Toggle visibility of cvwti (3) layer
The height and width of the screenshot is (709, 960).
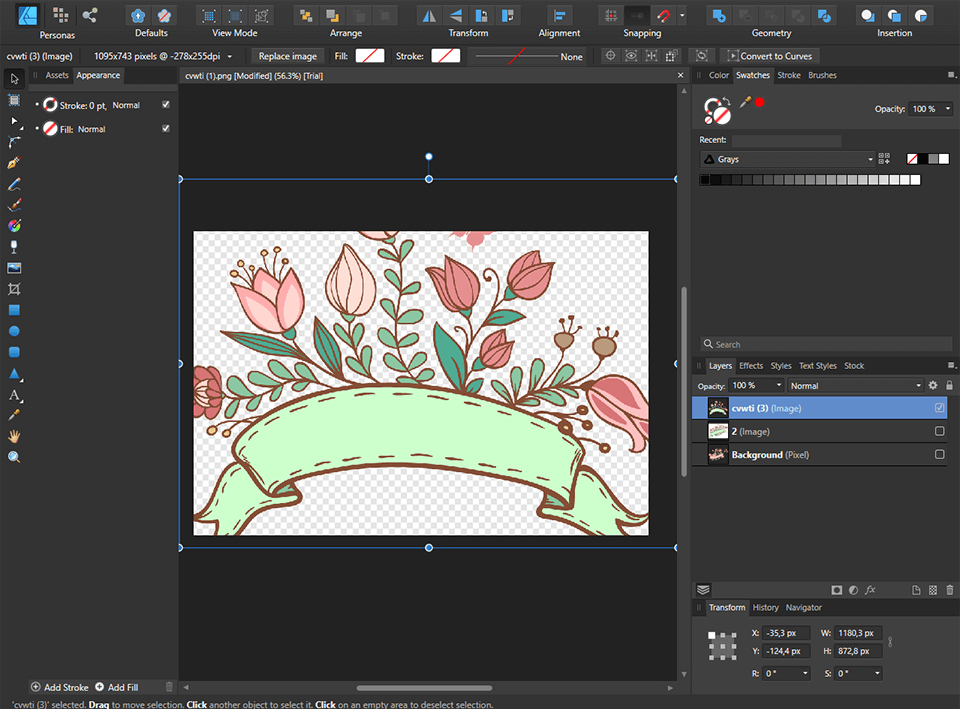coord(939,408)
